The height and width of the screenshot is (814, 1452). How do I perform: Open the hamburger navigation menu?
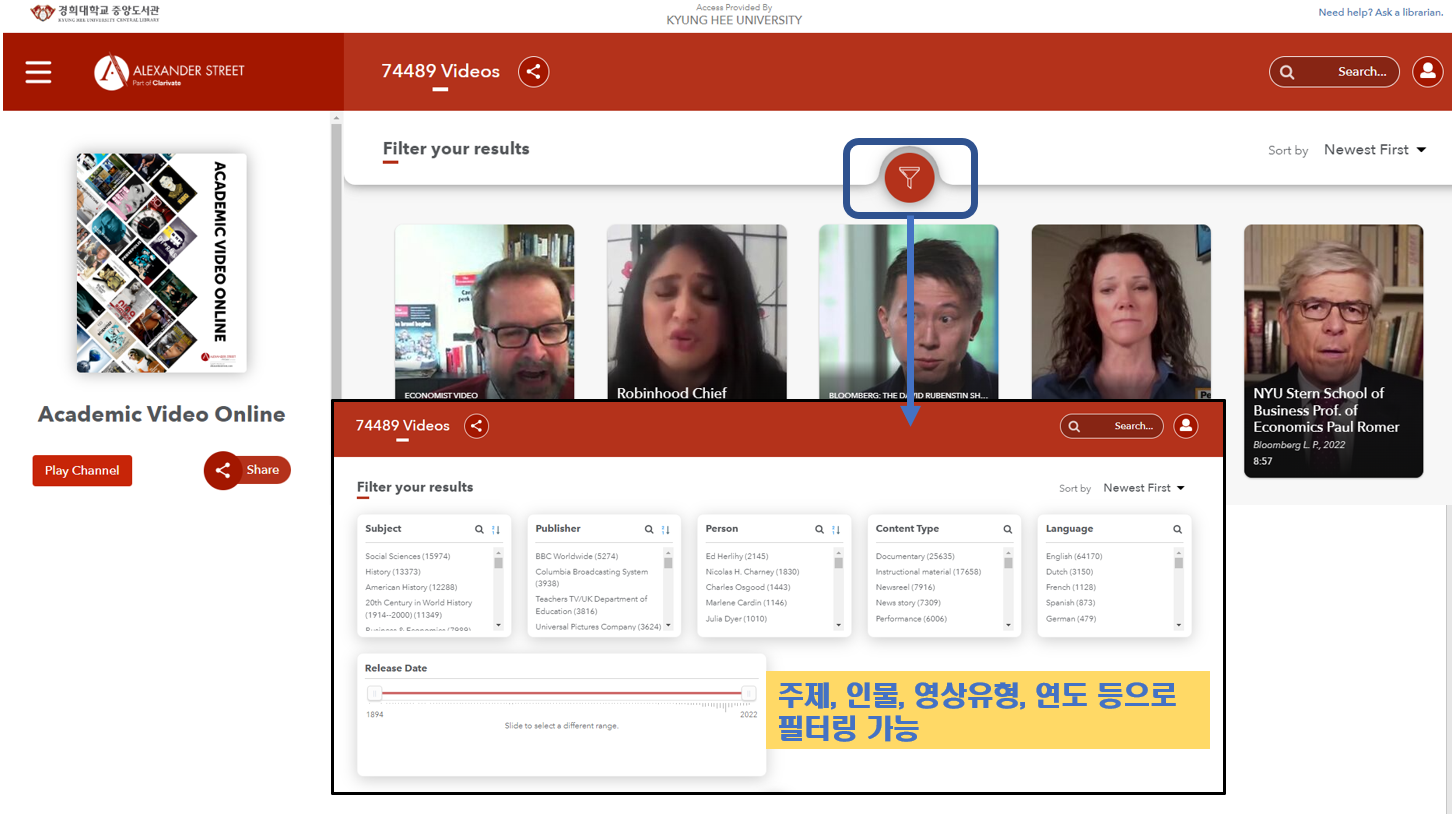[x=38, y=72]
